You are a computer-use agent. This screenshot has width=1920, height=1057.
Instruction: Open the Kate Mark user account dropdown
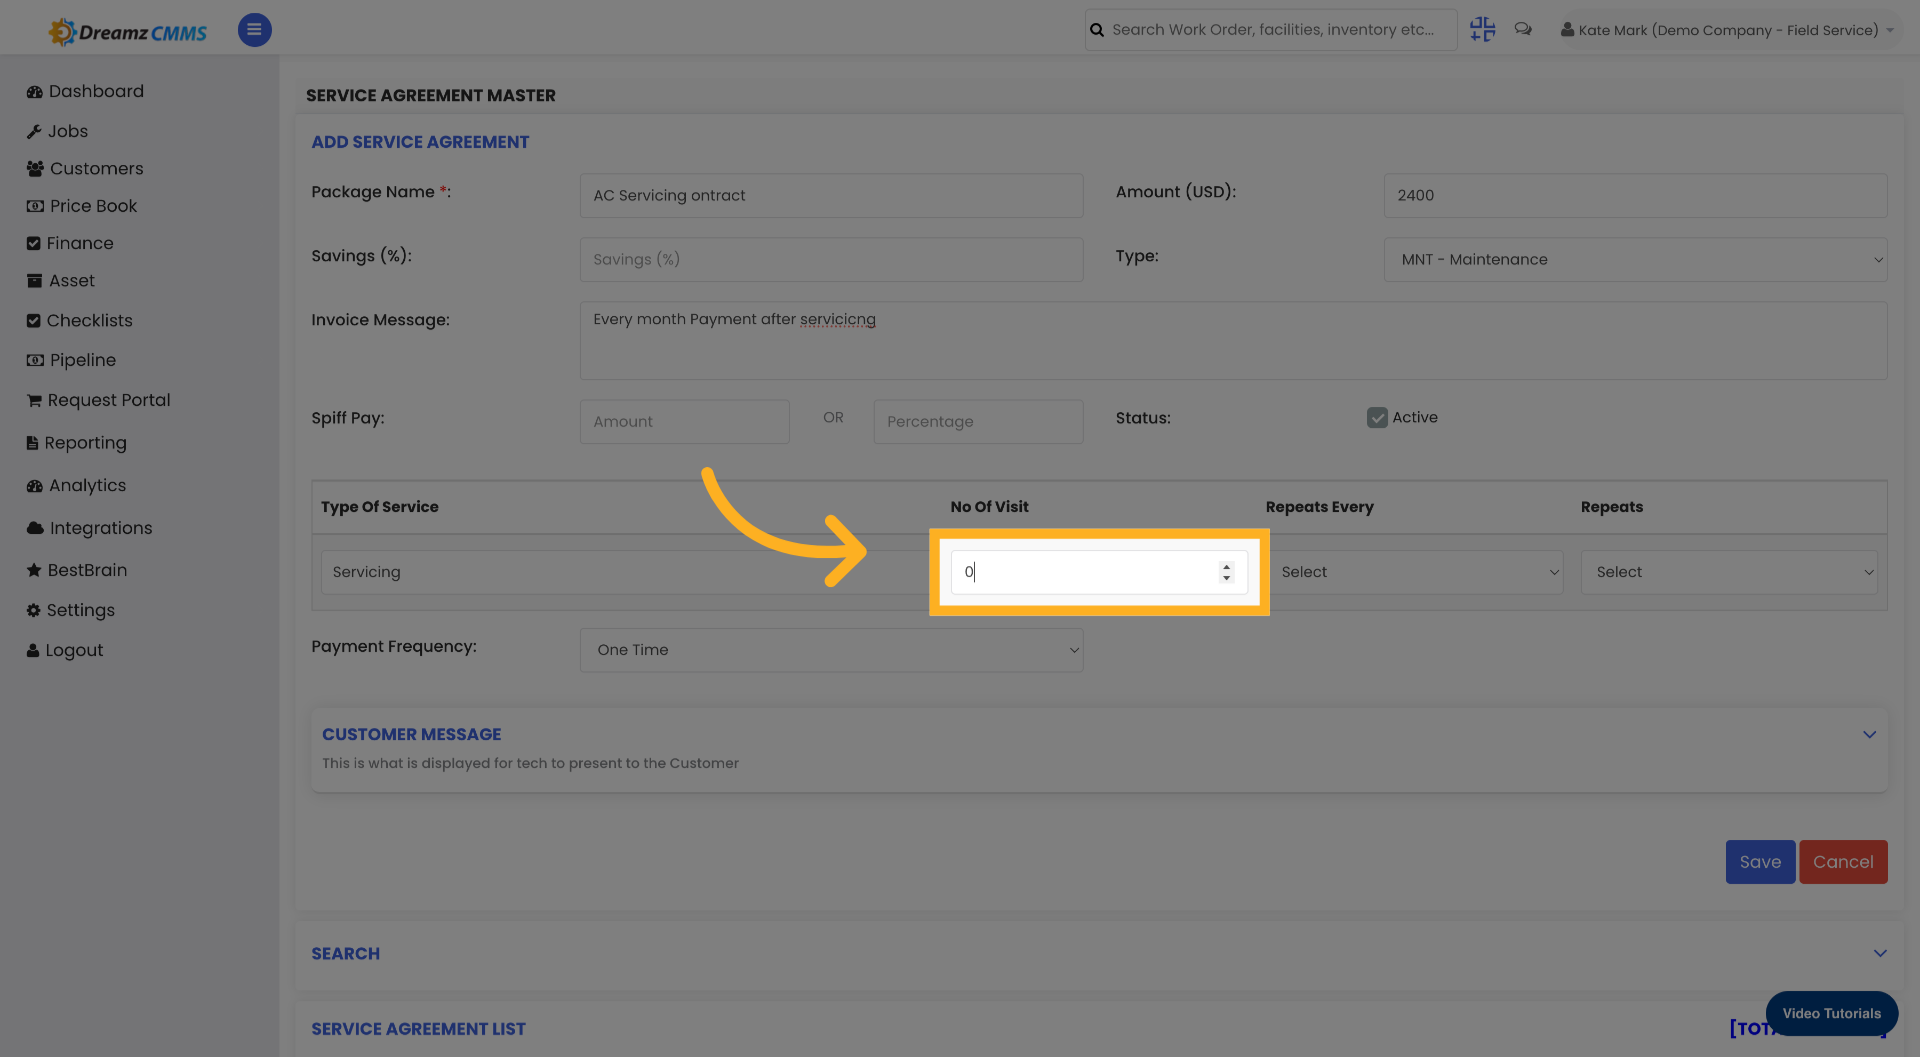[1728, 30]
